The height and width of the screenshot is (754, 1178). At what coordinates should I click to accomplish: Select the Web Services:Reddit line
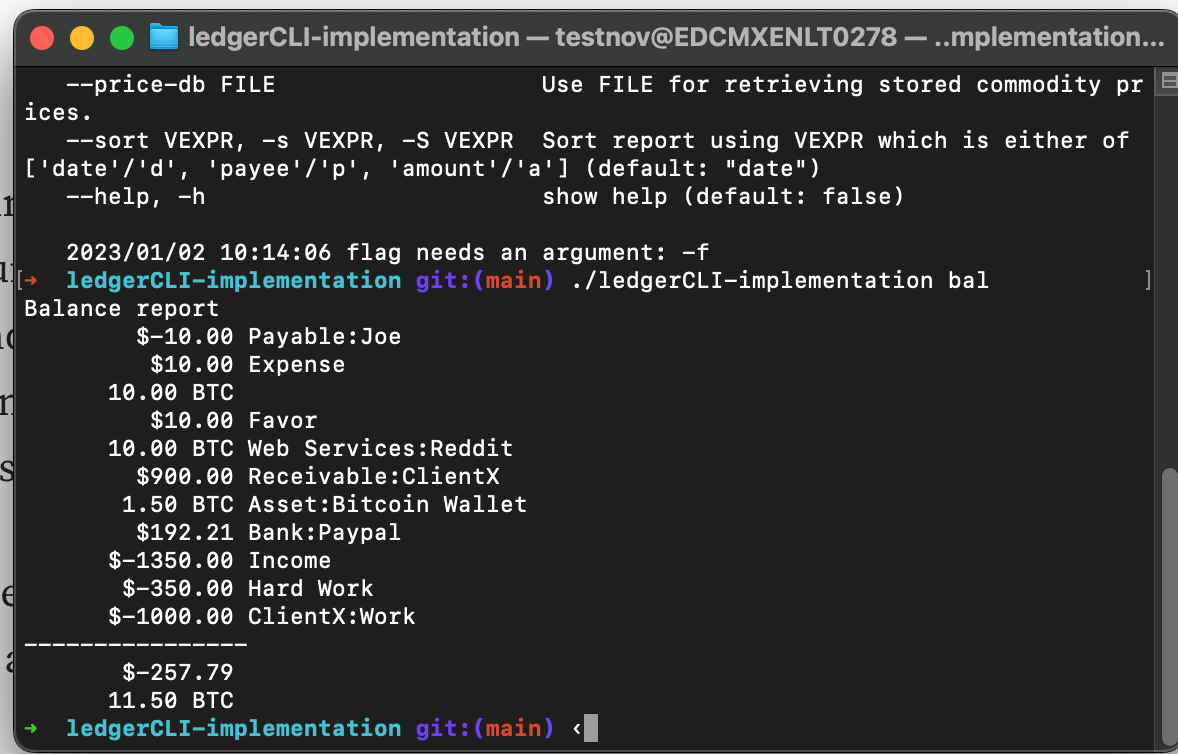(310, 448)
